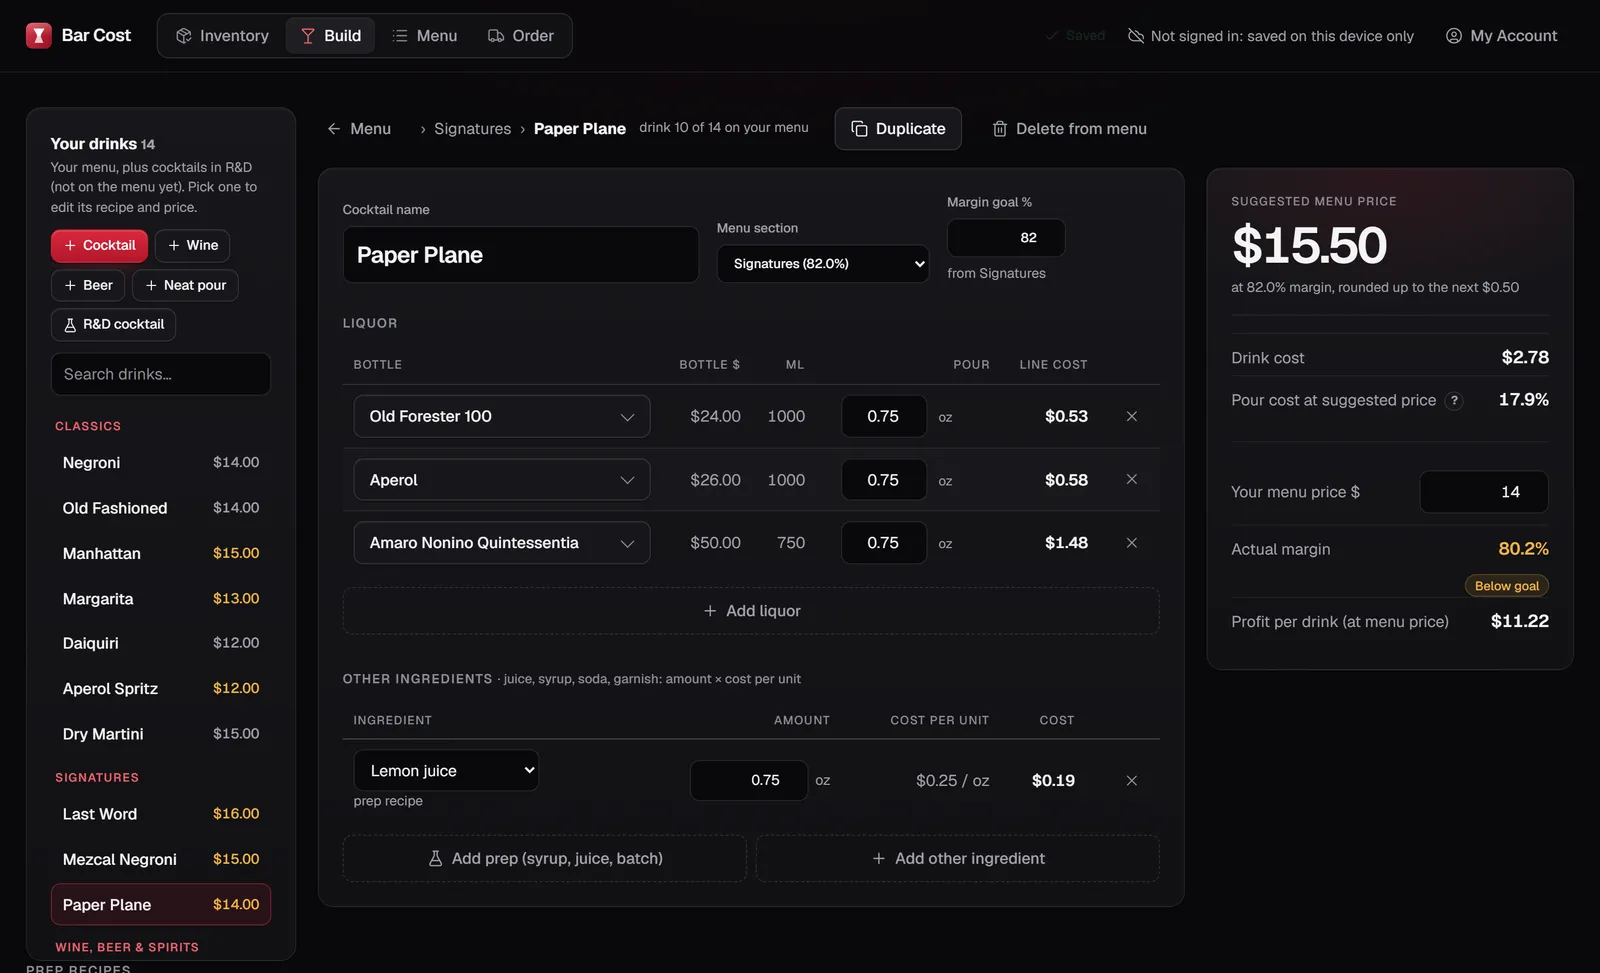Screen dimensions: 1600x973
Task: Open the Inventory tab
Action: (x=222, y=36)
